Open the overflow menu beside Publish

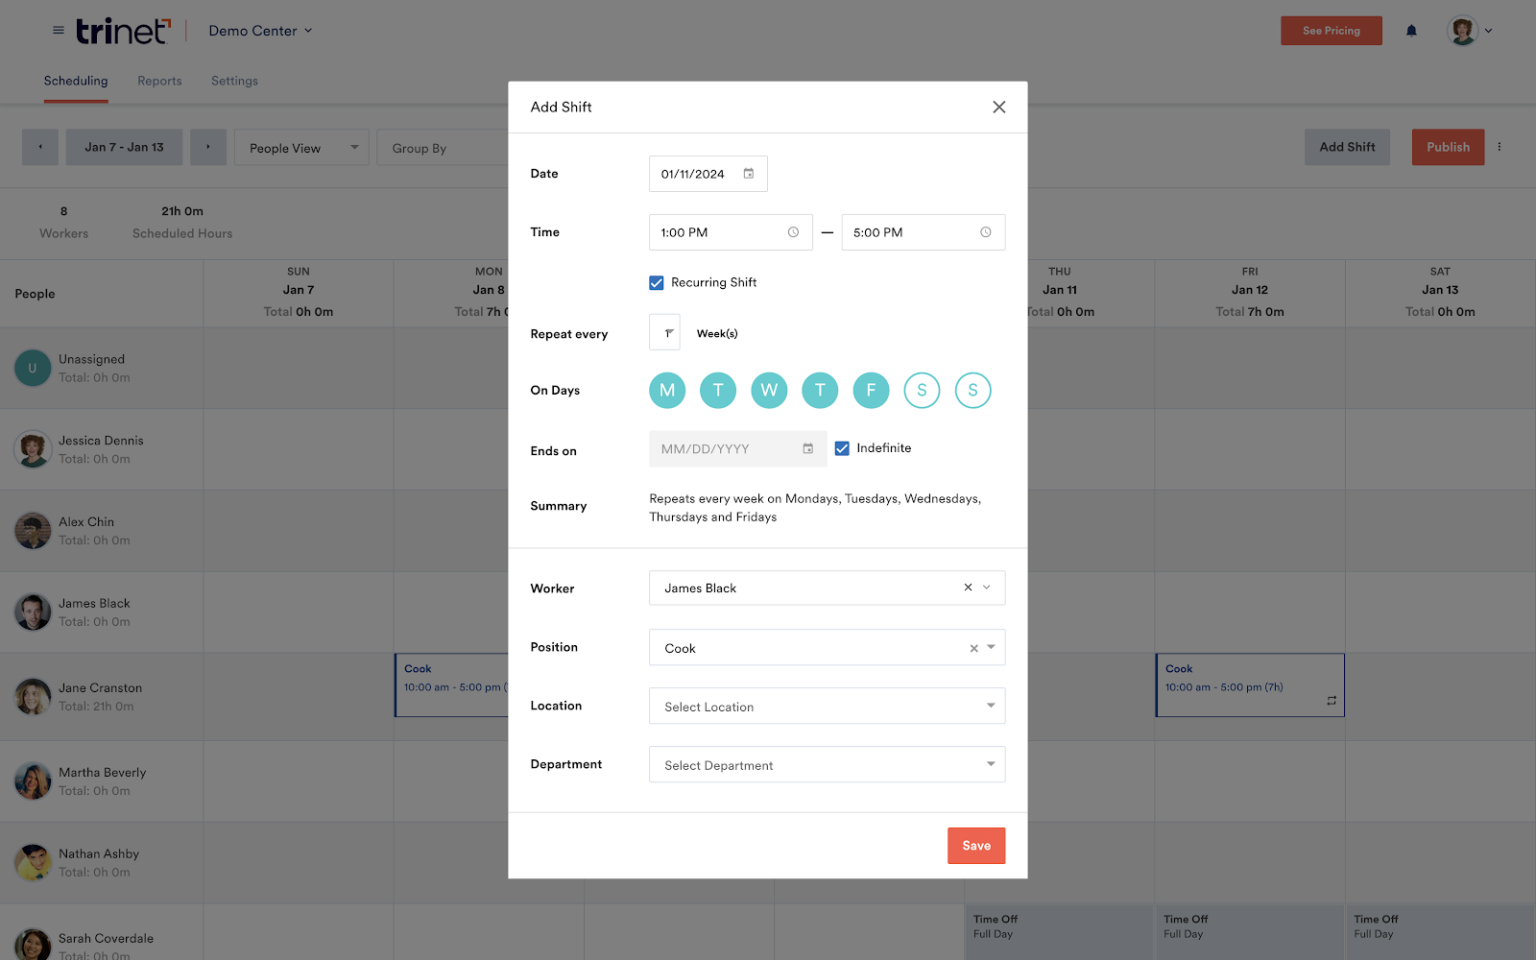coord(1500,146)
